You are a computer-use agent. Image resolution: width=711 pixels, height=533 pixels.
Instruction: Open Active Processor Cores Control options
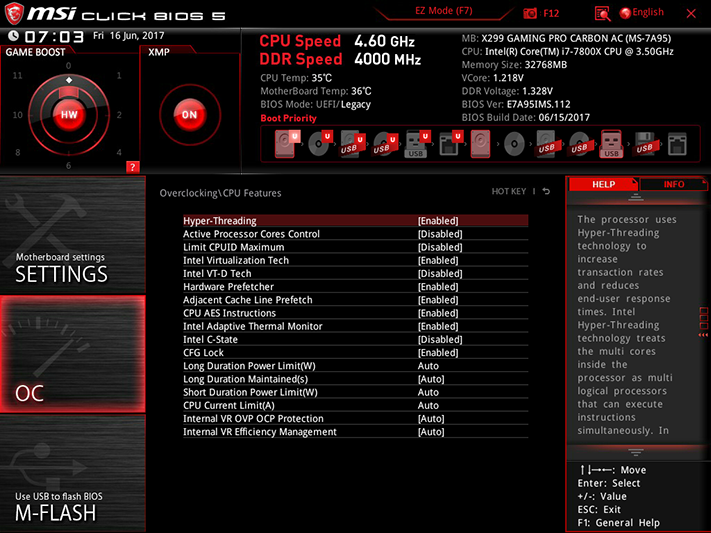[356, 234]
